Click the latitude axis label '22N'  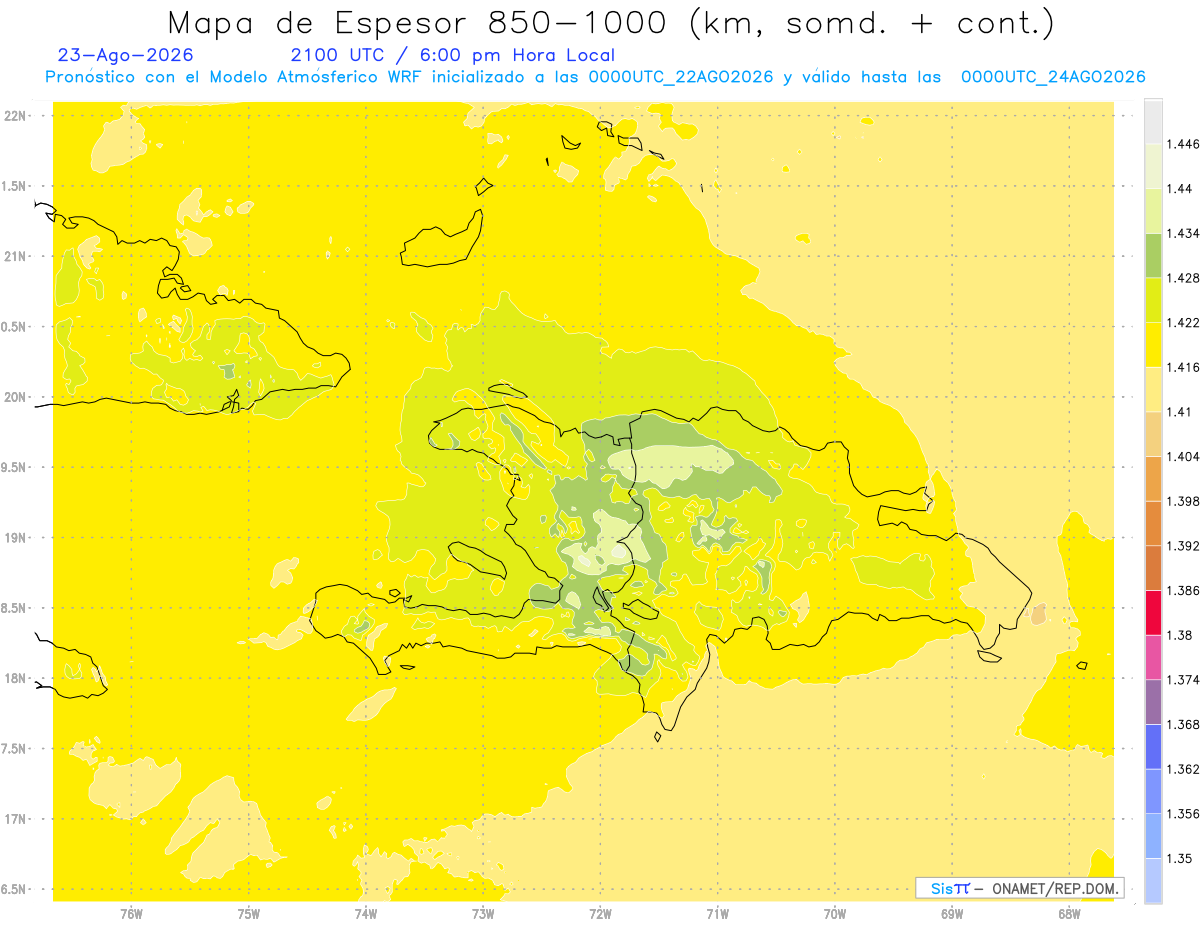pos(14,116)
